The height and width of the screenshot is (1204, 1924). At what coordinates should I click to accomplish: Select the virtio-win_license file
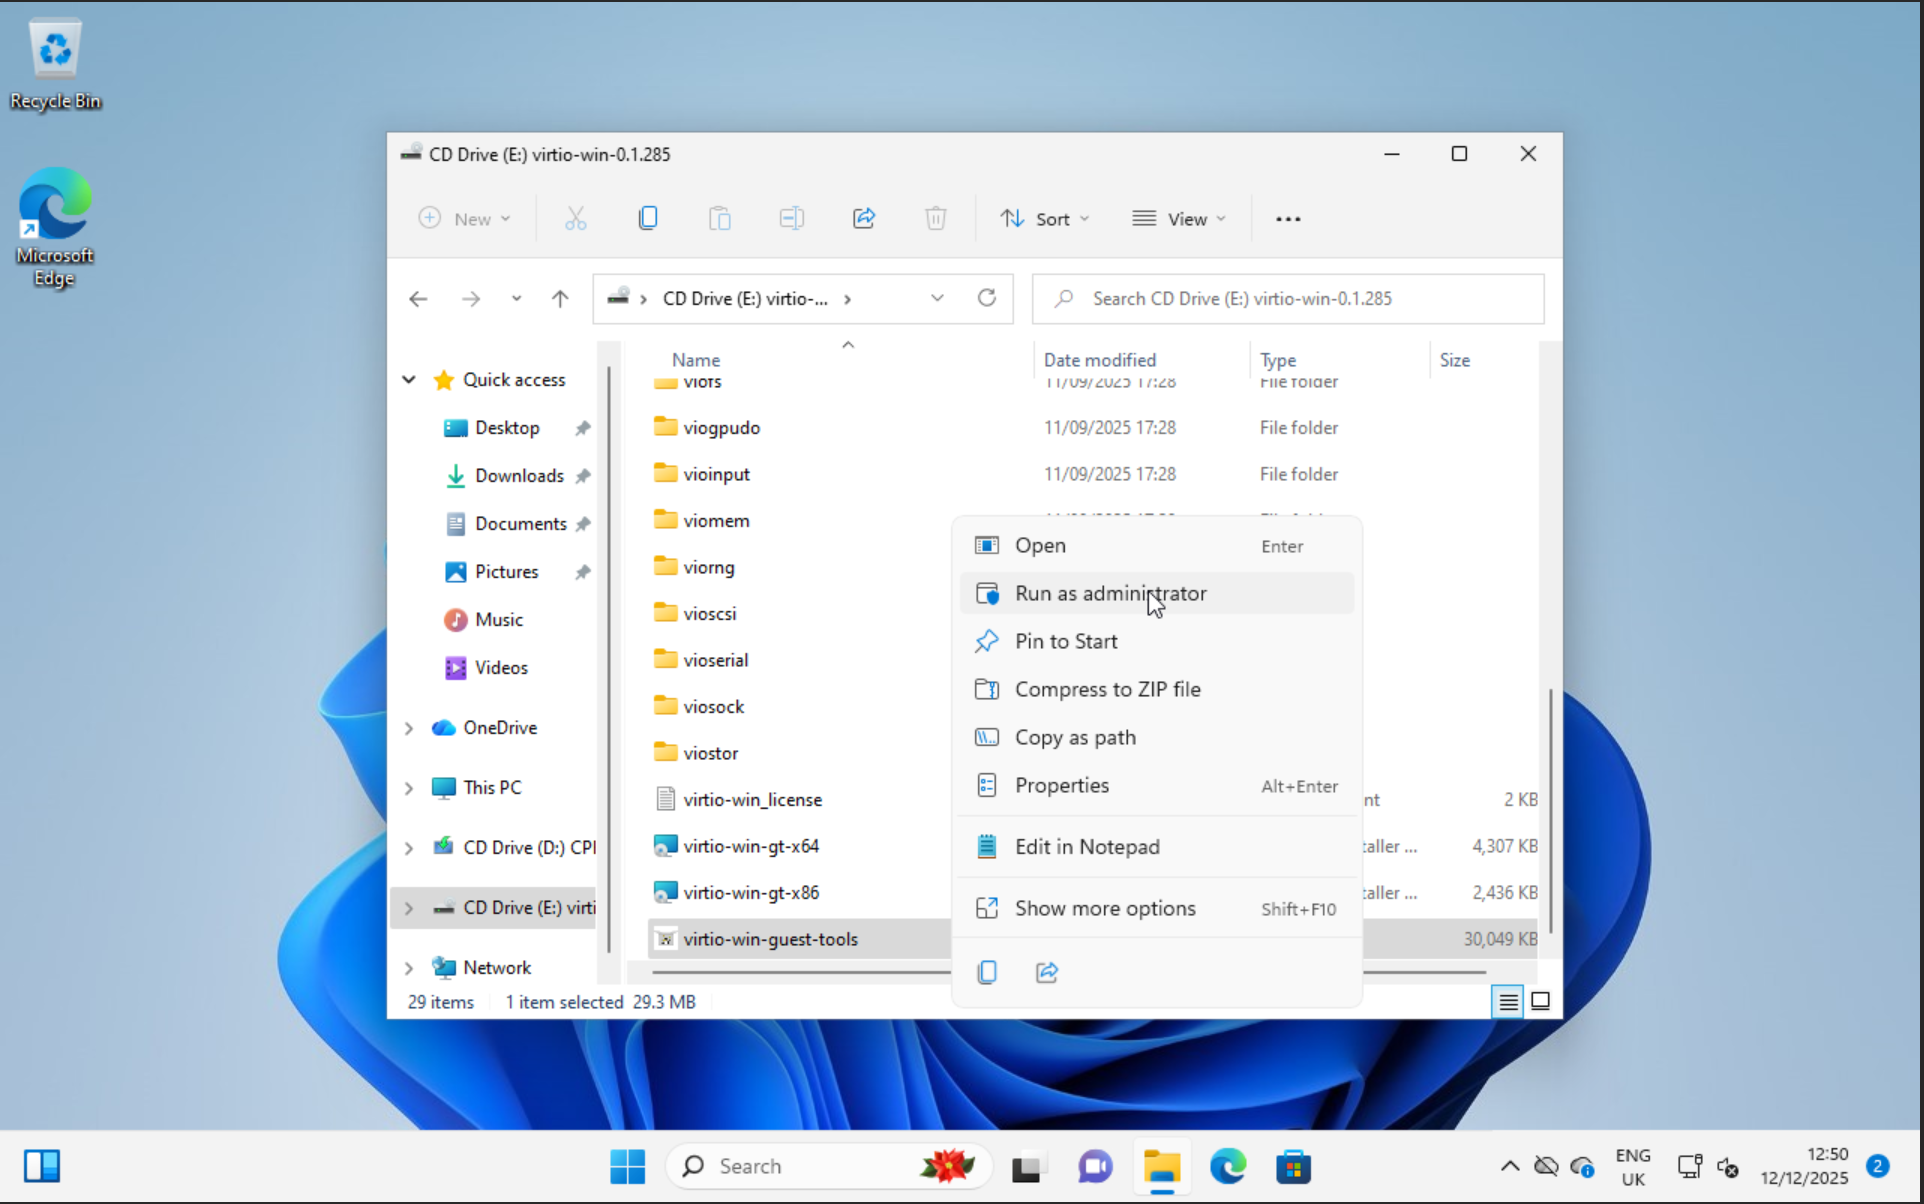pyautogui.click(x=753, y=800)
